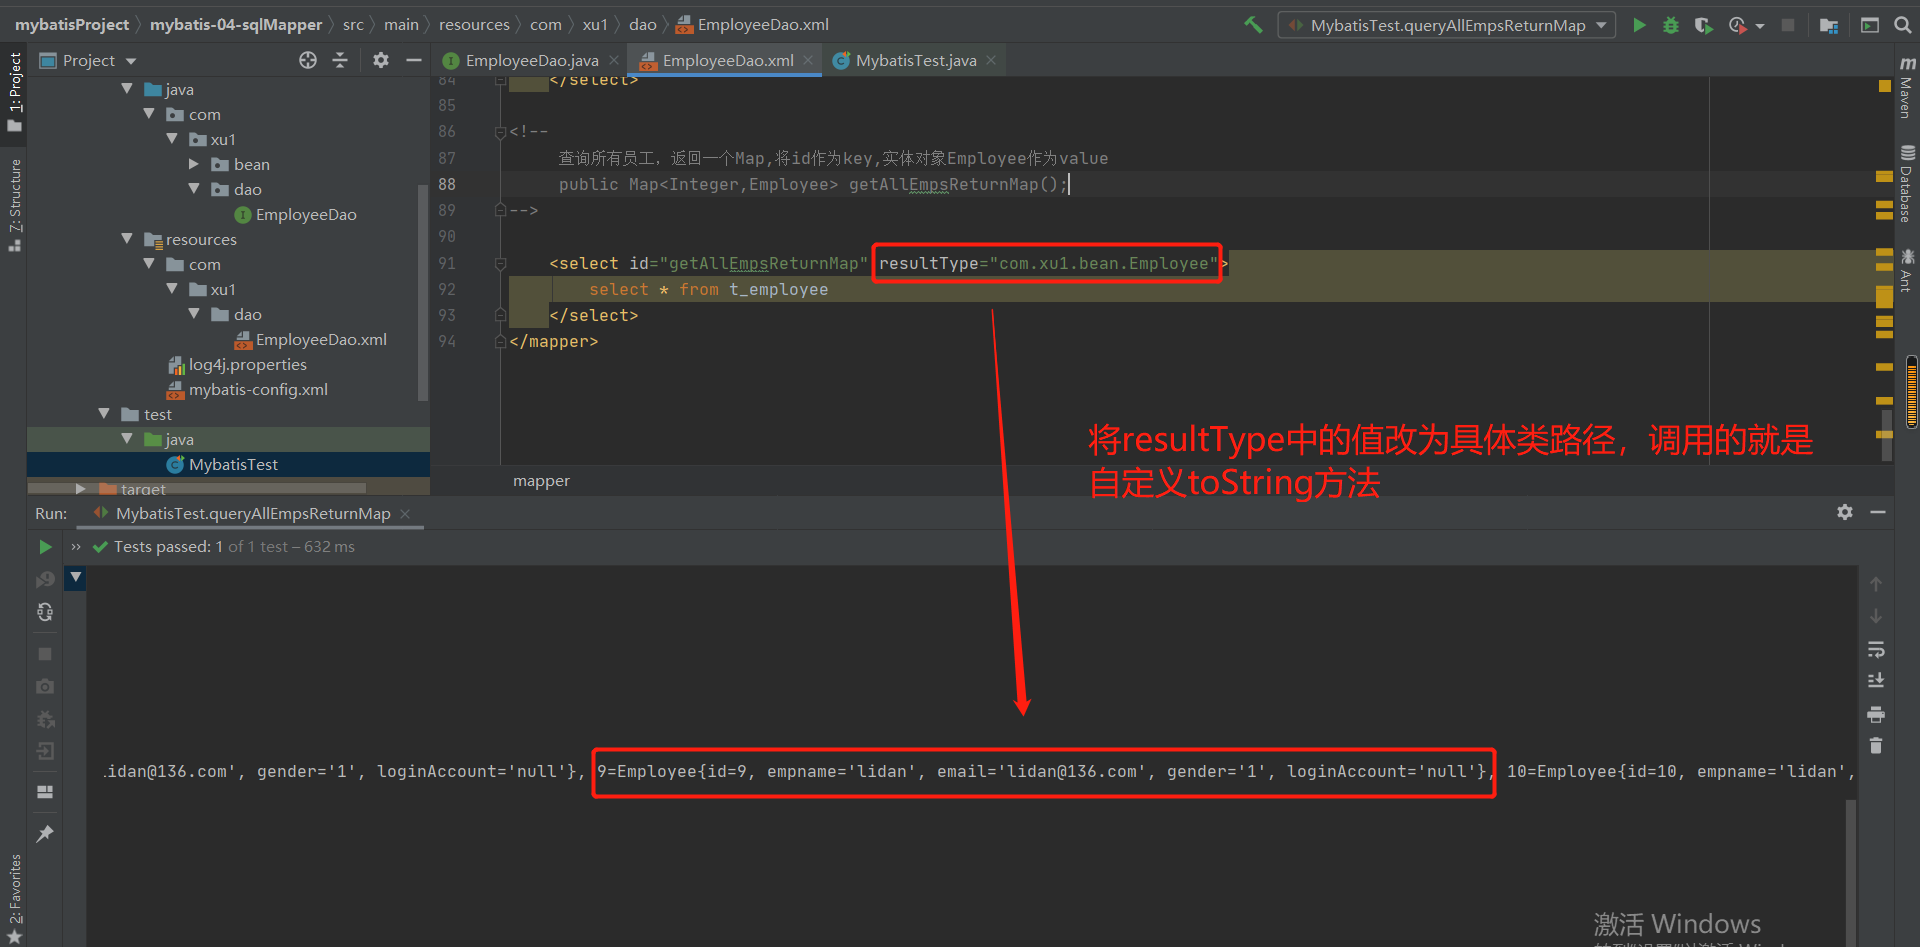Run MybatisTest.queryAllEmpsReturnMap with the green play icon
This screenshot has width=1920, height=947.
[1639, 25]
